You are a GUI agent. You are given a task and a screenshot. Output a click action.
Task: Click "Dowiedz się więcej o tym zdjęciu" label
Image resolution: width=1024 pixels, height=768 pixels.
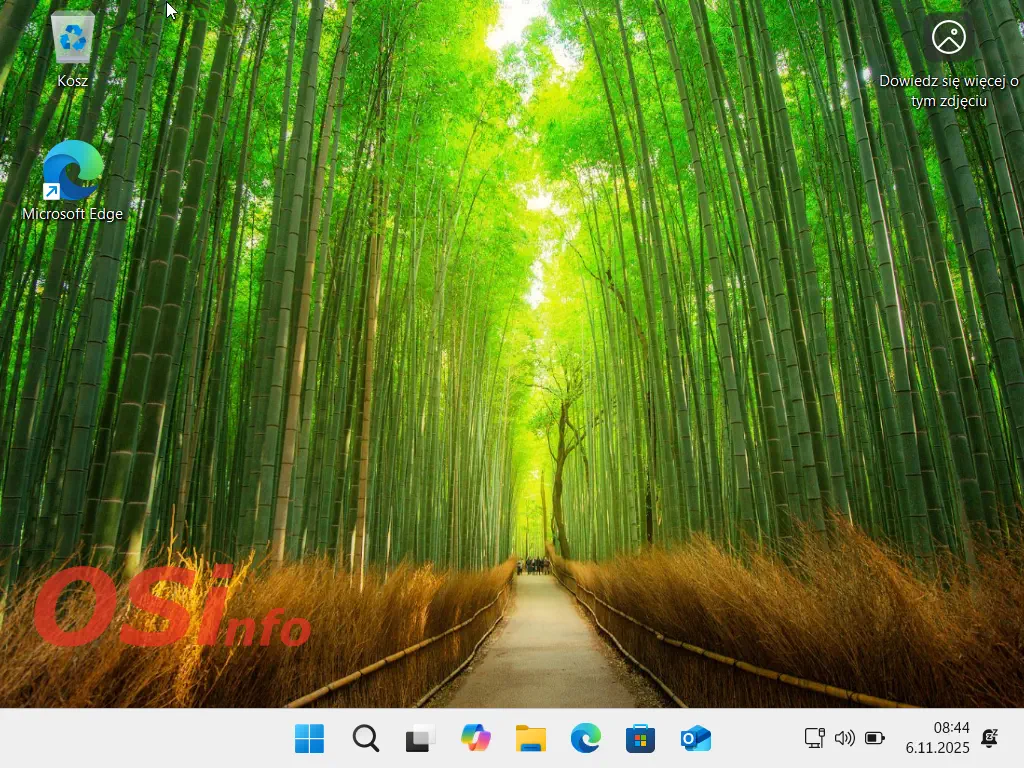(x=949, y=90)
